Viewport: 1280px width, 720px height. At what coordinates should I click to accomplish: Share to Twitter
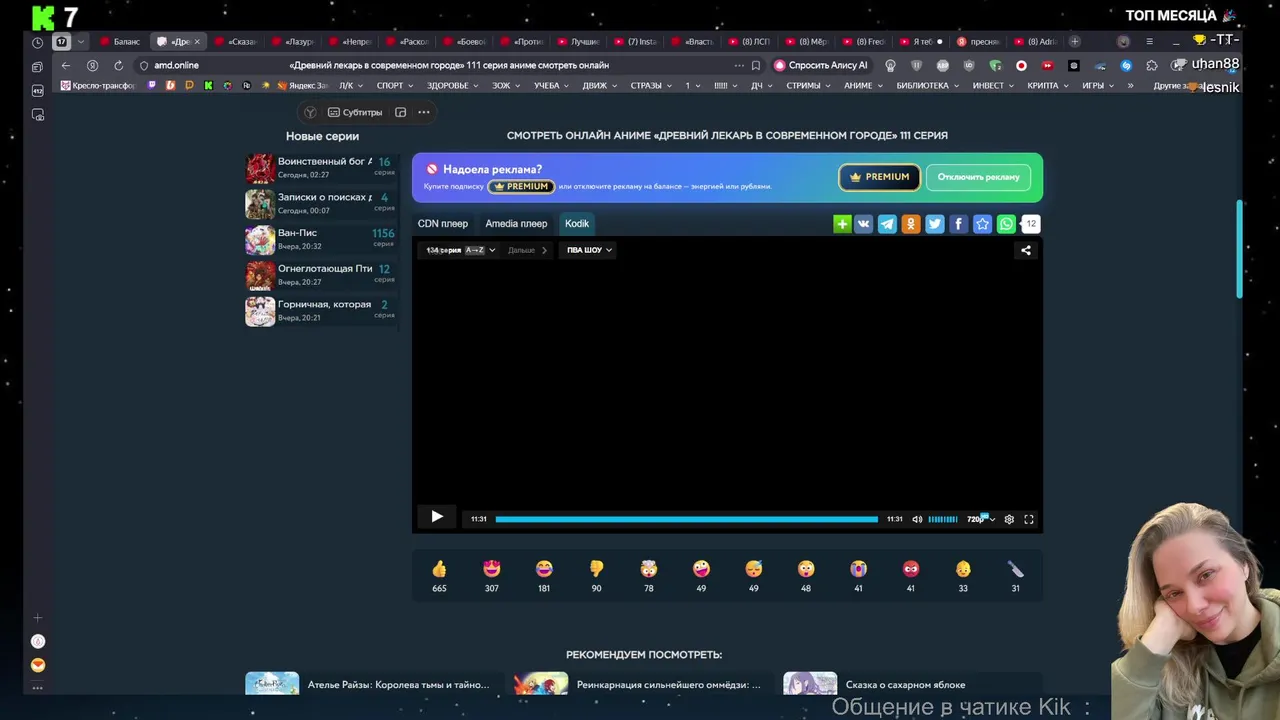[x=935, y=224]
